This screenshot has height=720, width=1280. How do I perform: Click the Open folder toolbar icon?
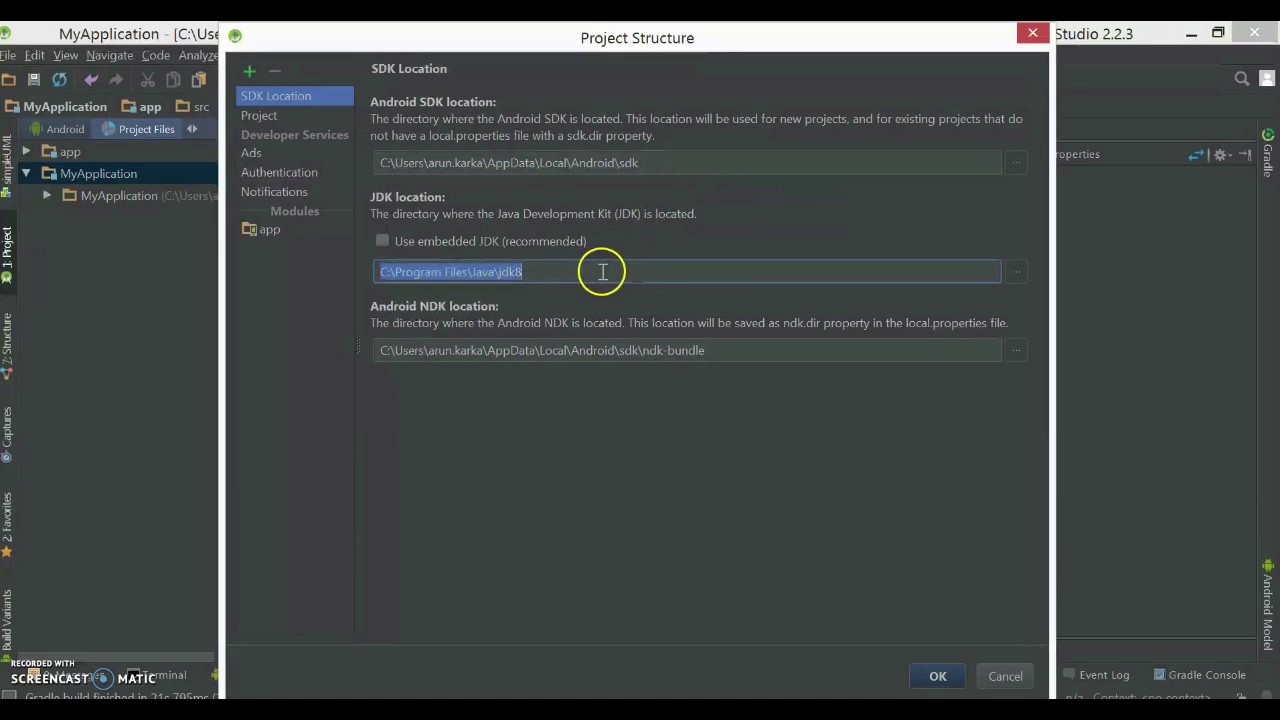point(9,80)
